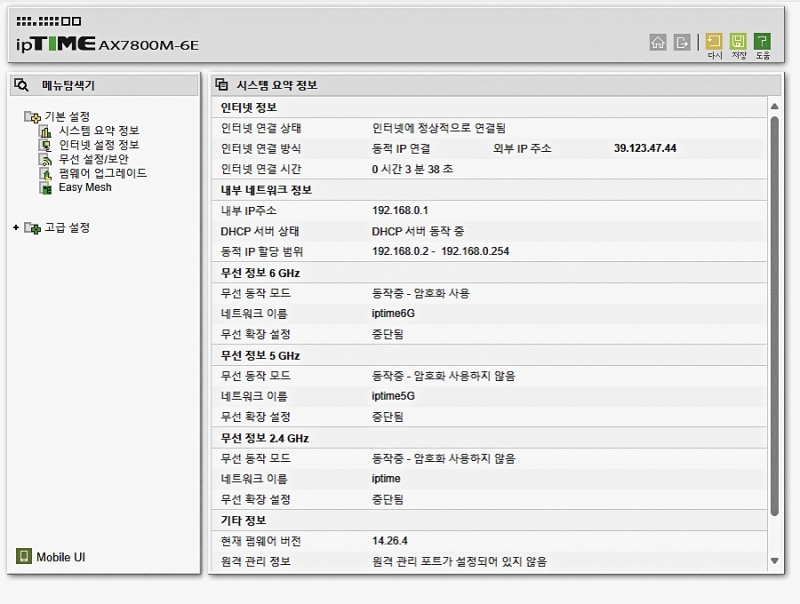The width and height of the screenshot is (800, 604).
Task: Click the logout icon in header
Action: point(683,42)
